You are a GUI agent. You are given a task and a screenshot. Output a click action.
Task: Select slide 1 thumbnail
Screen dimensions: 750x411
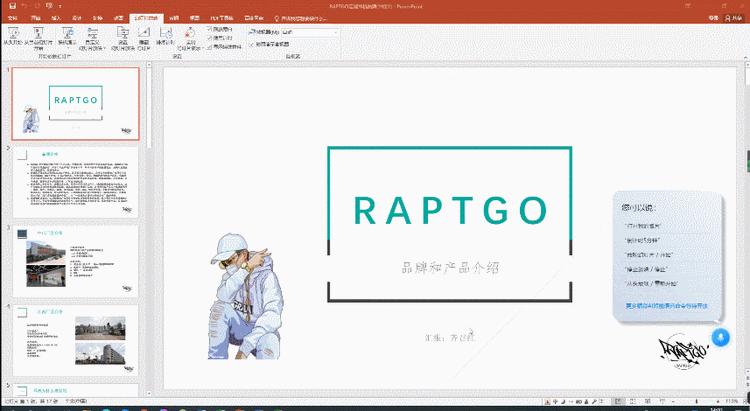pyautogui.click(x=76, y=103)
